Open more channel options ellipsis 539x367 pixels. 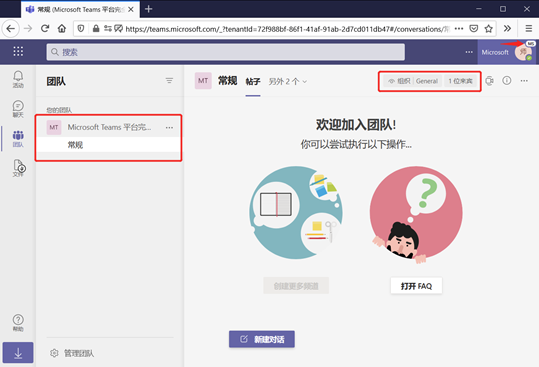pos(524,81)
